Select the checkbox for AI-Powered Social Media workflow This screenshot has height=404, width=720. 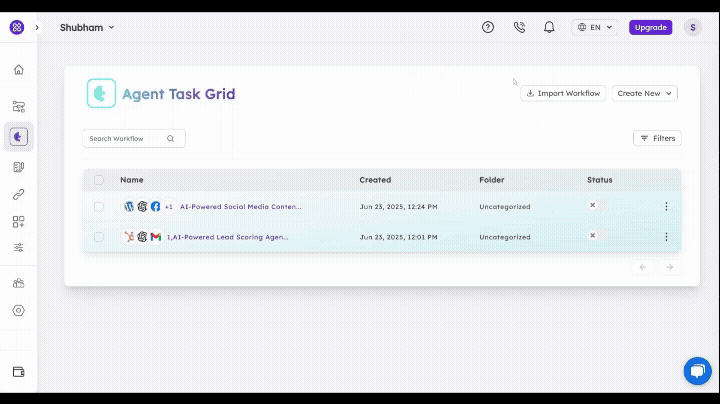point(99,207)
